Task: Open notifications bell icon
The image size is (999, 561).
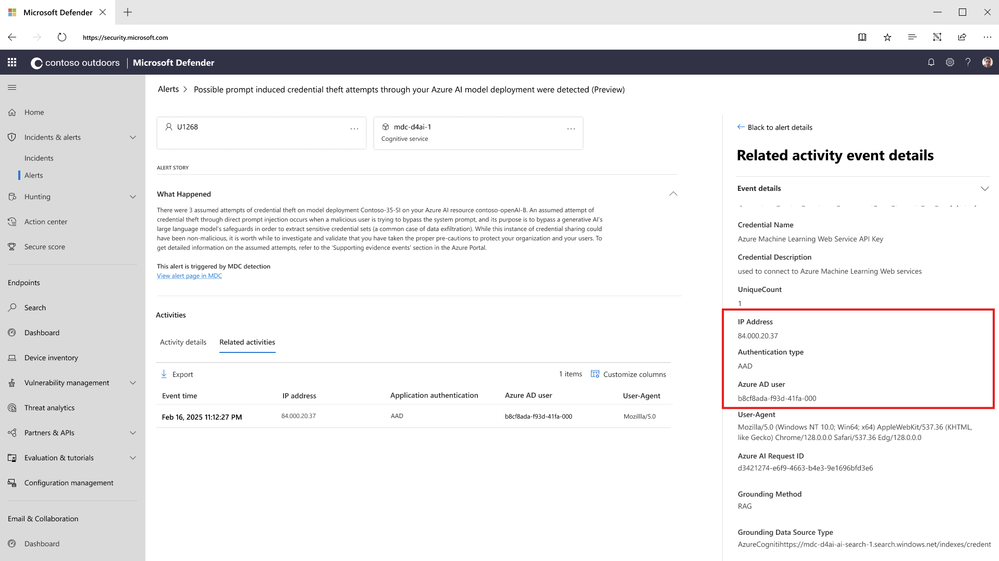Action: (x=931, y=62)
